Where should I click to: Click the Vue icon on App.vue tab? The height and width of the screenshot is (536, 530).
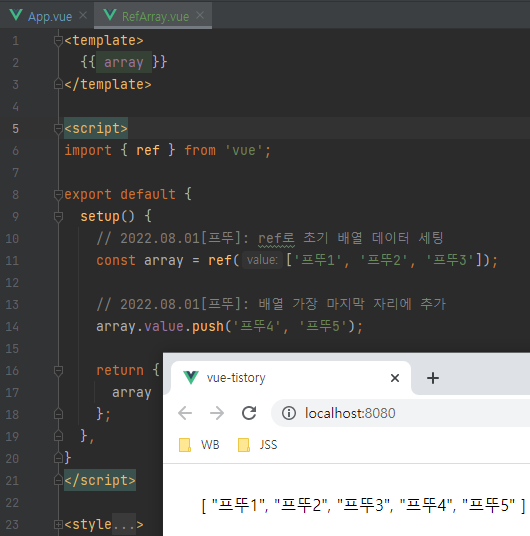click(16, 15)
